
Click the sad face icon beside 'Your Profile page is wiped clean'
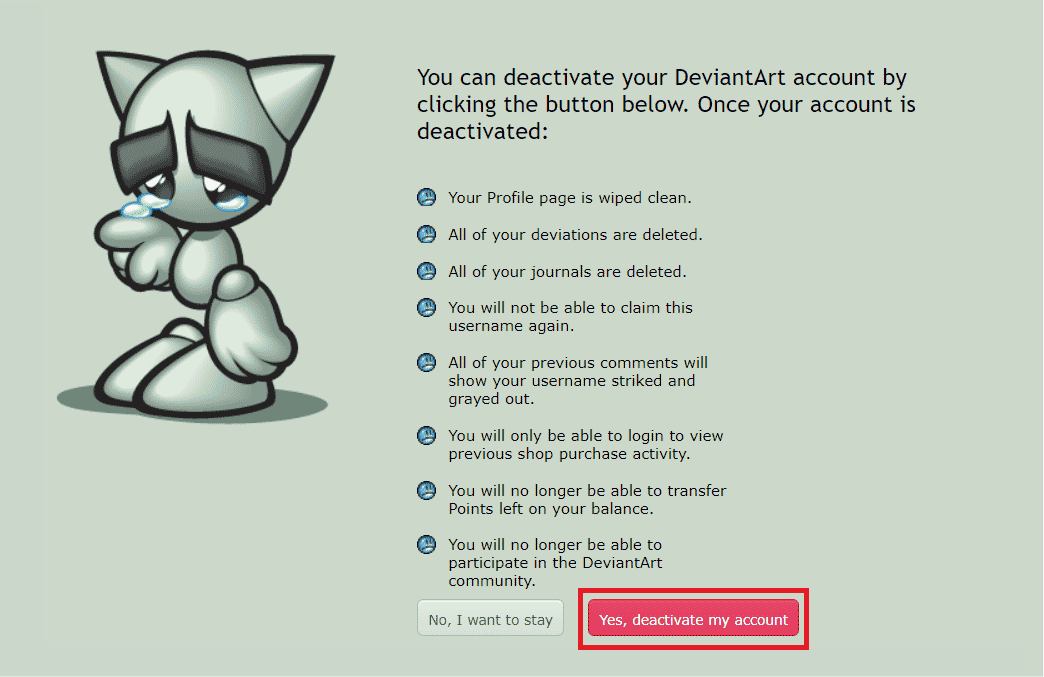426,198
